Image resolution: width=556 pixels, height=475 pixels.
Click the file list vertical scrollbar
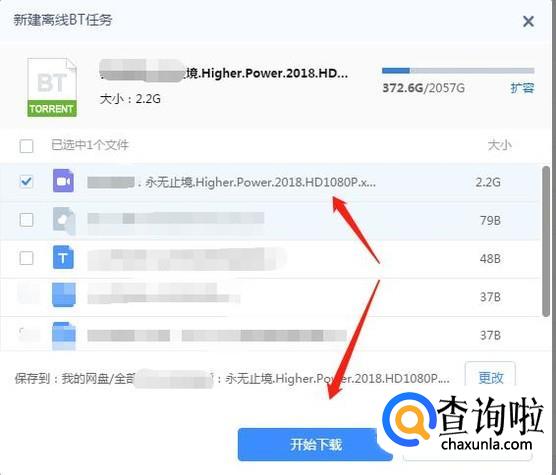546,241
